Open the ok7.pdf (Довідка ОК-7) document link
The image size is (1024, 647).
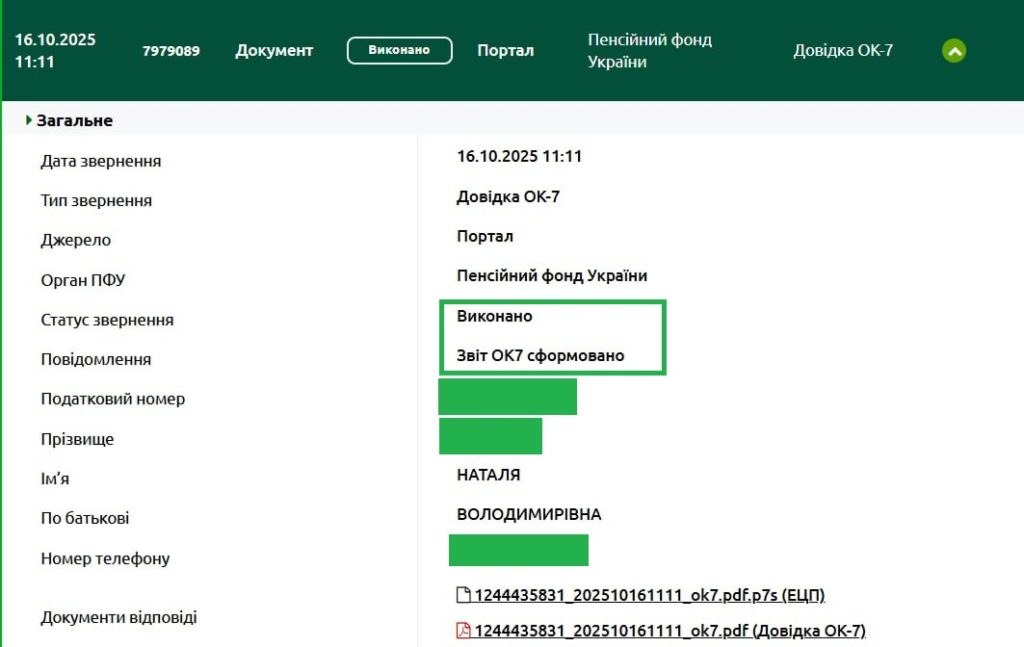(x=669, y=630)
